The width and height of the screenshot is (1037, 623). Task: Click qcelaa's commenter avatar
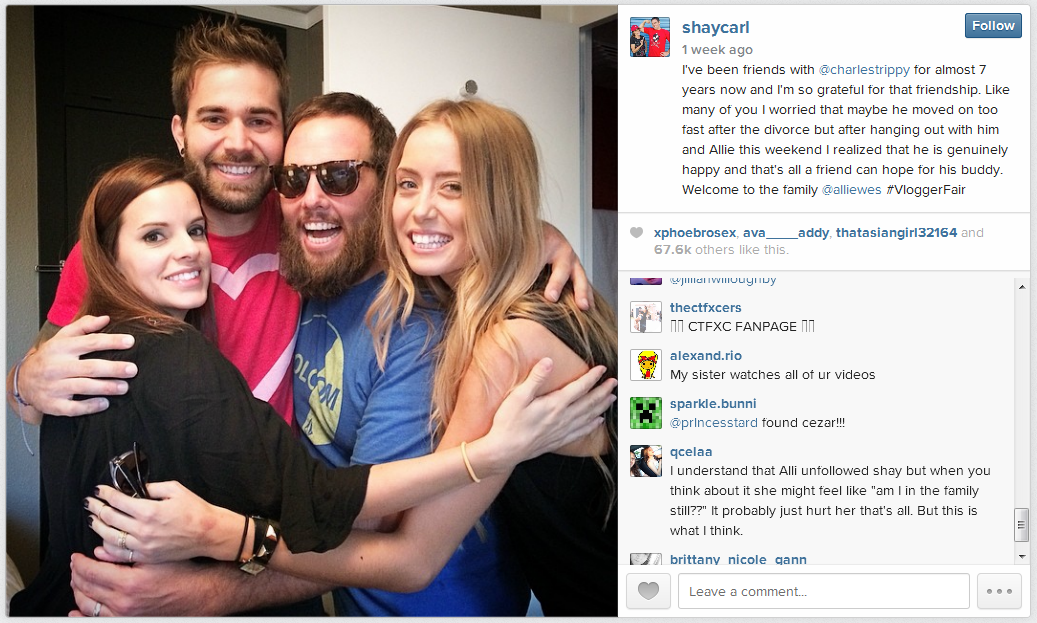pyautogui.click(x=645, y=461)
